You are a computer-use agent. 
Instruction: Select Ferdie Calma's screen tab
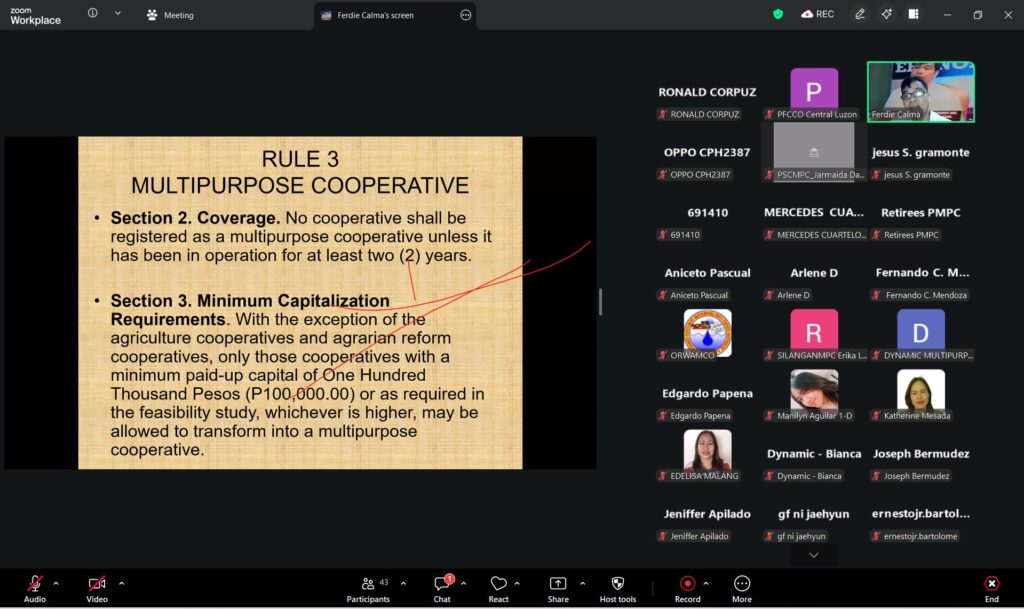pyautogui.click(x=380, y=15)
